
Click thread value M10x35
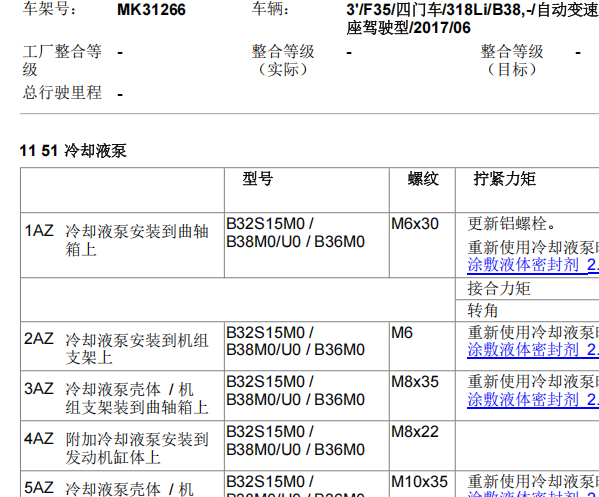419,482
